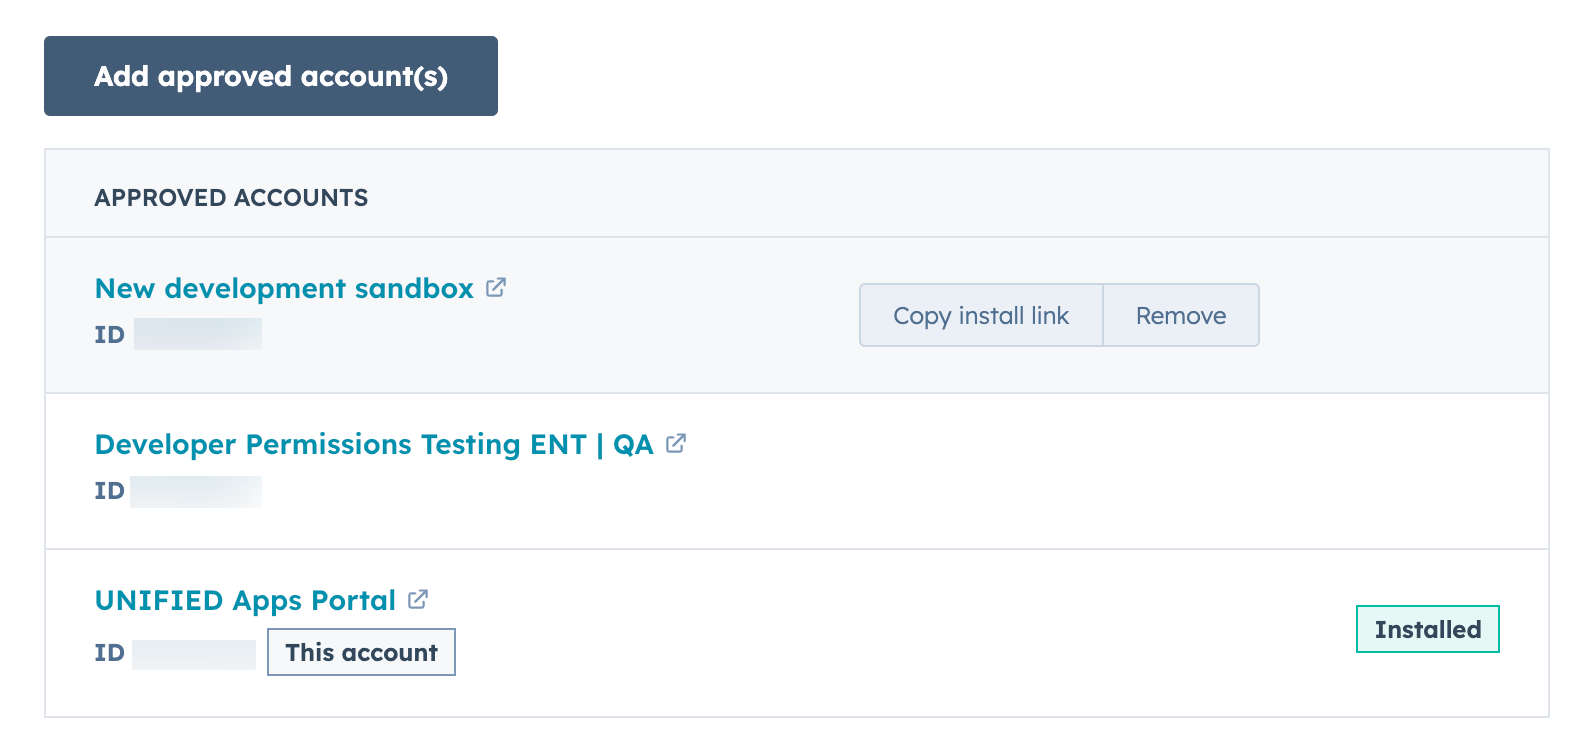This screenshot has height=744, width=1590.
Task: Click external link icon beside New development sandbox
Action: [496, 288]
